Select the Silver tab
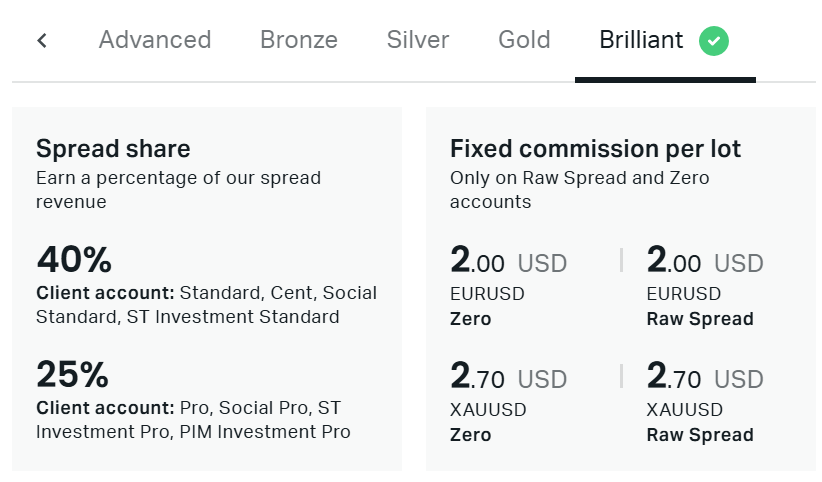 pyautogui.click(x=418, y=40)
